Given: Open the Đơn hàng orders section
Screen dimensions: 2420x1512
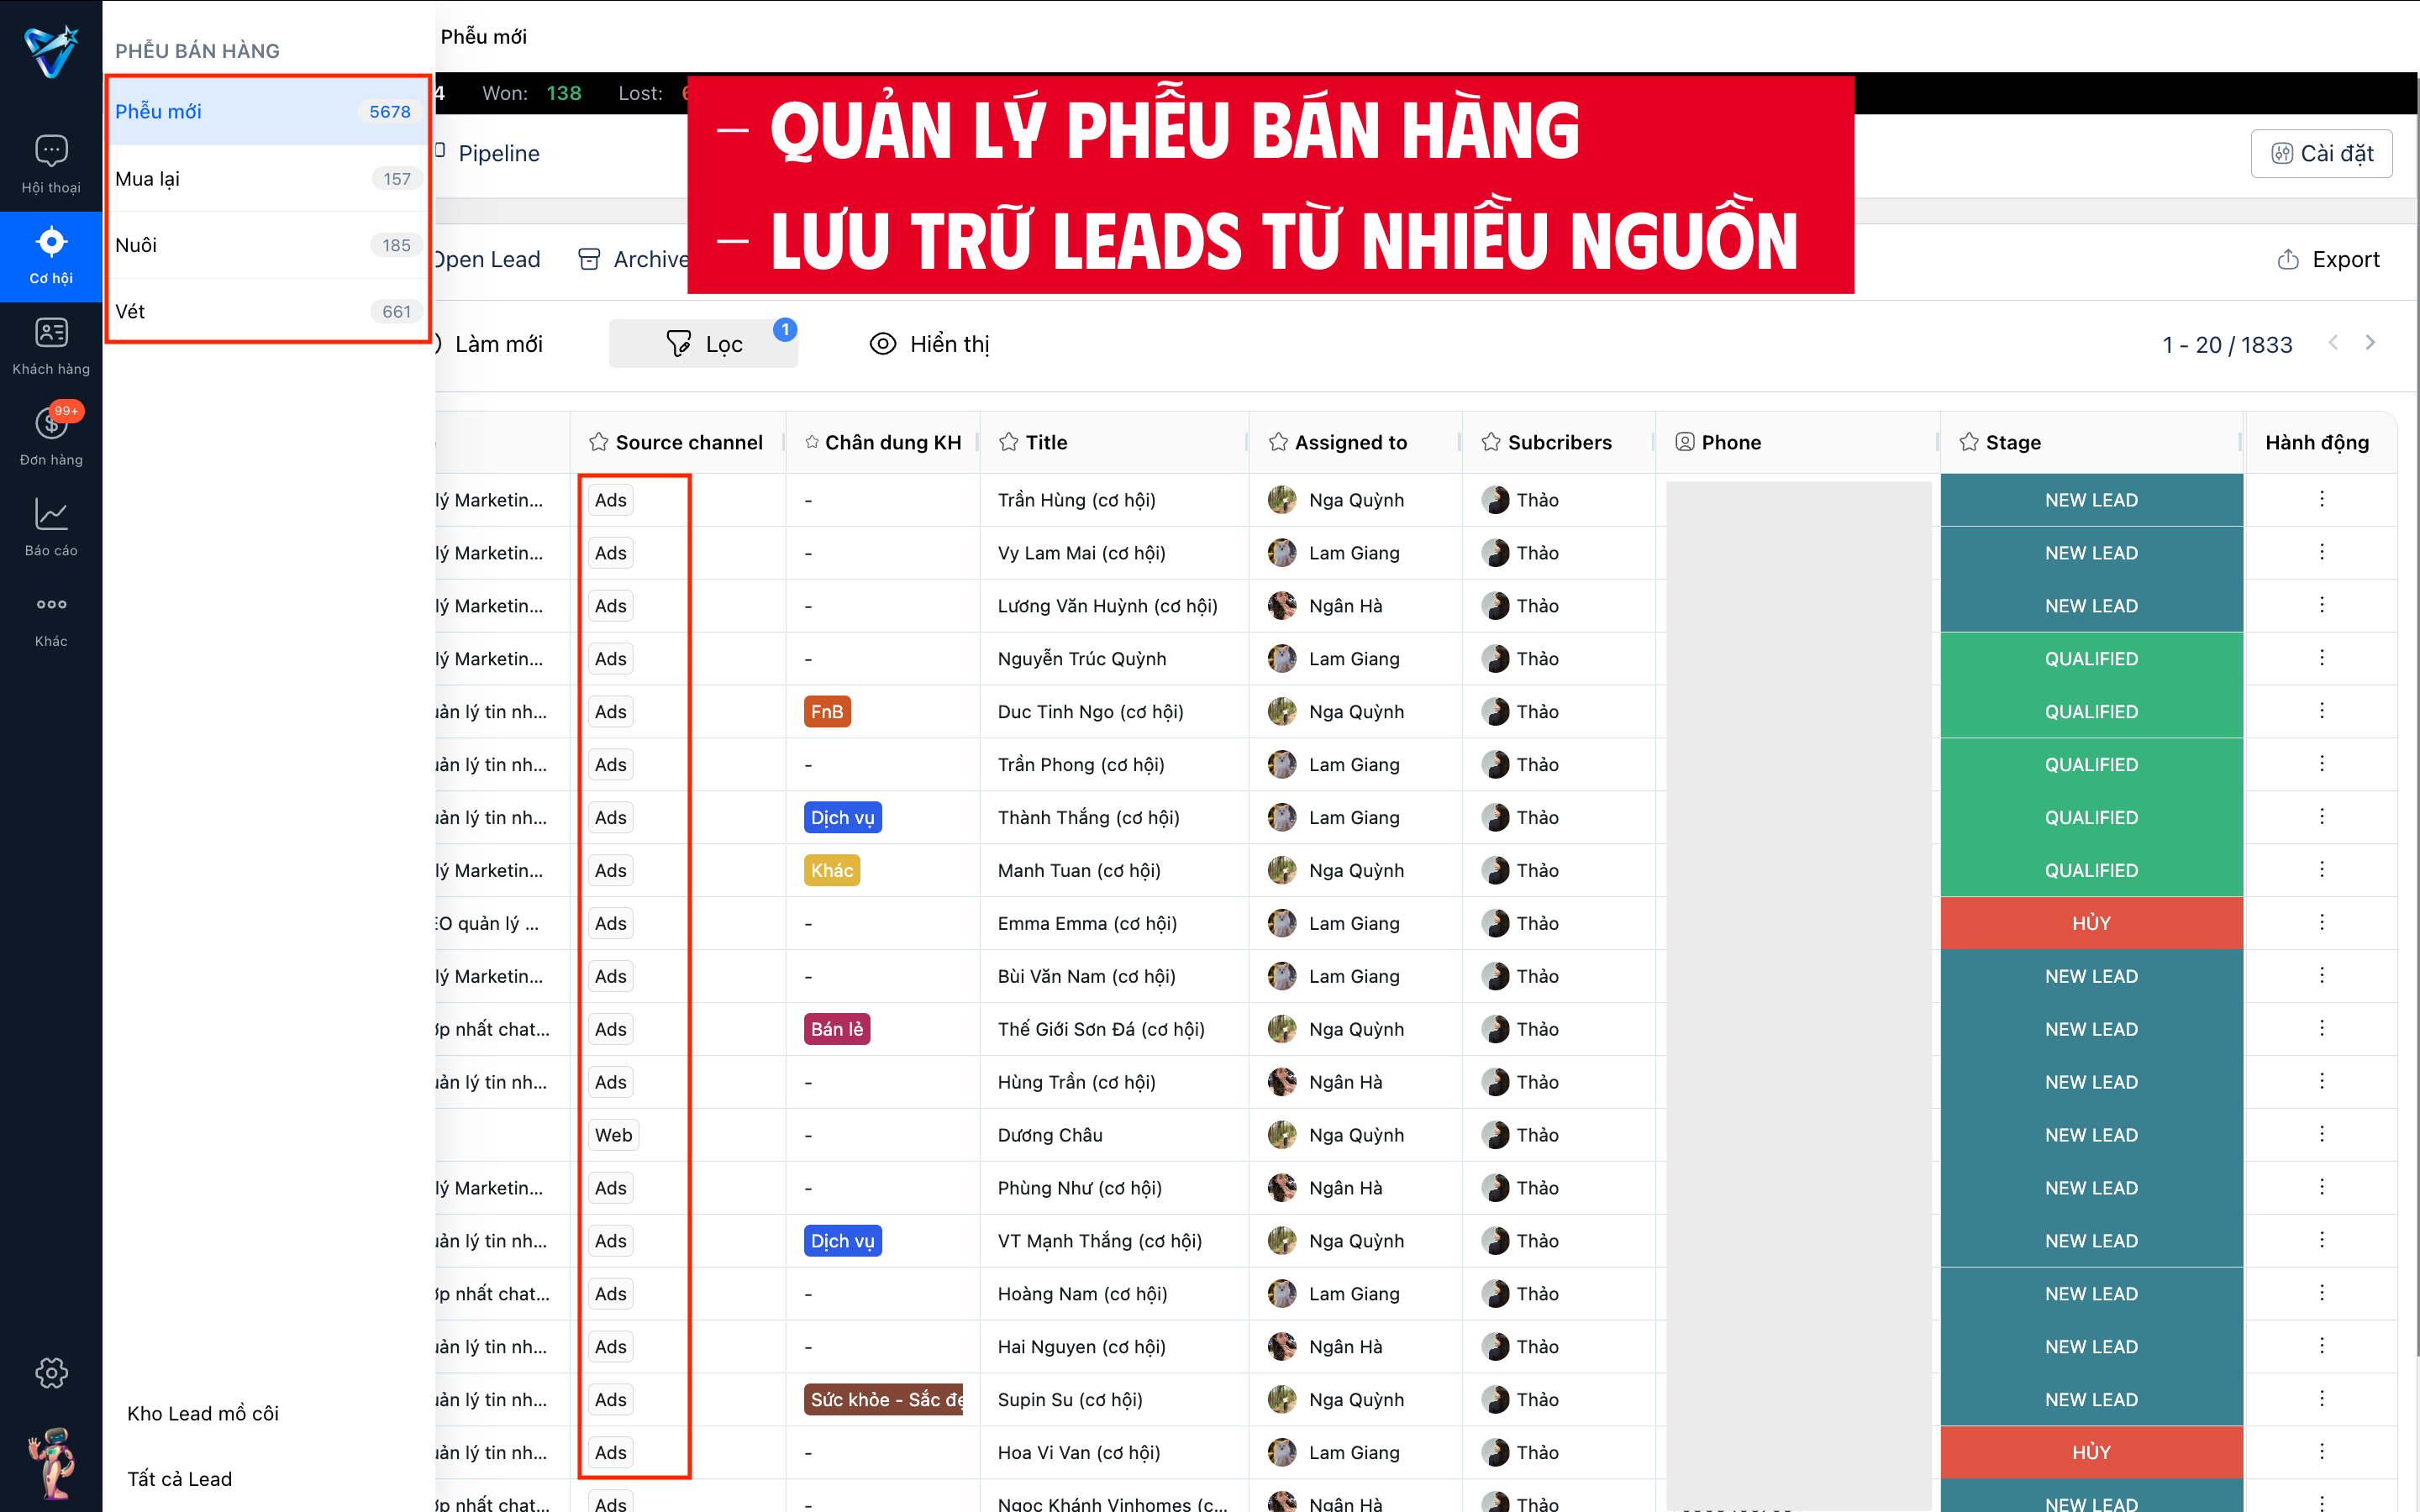Looking at the screenshot, I should tap(51, 437).
